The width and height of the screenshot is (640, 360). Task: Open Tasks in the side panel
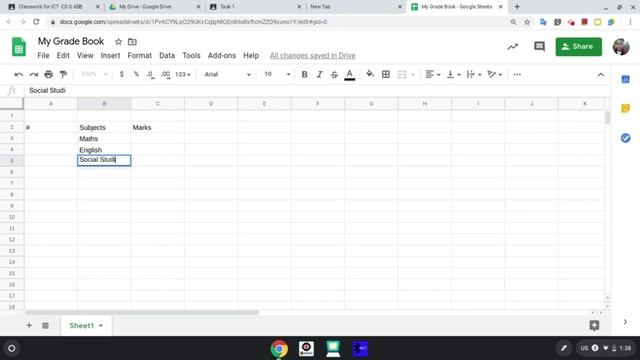click(625, 138)
